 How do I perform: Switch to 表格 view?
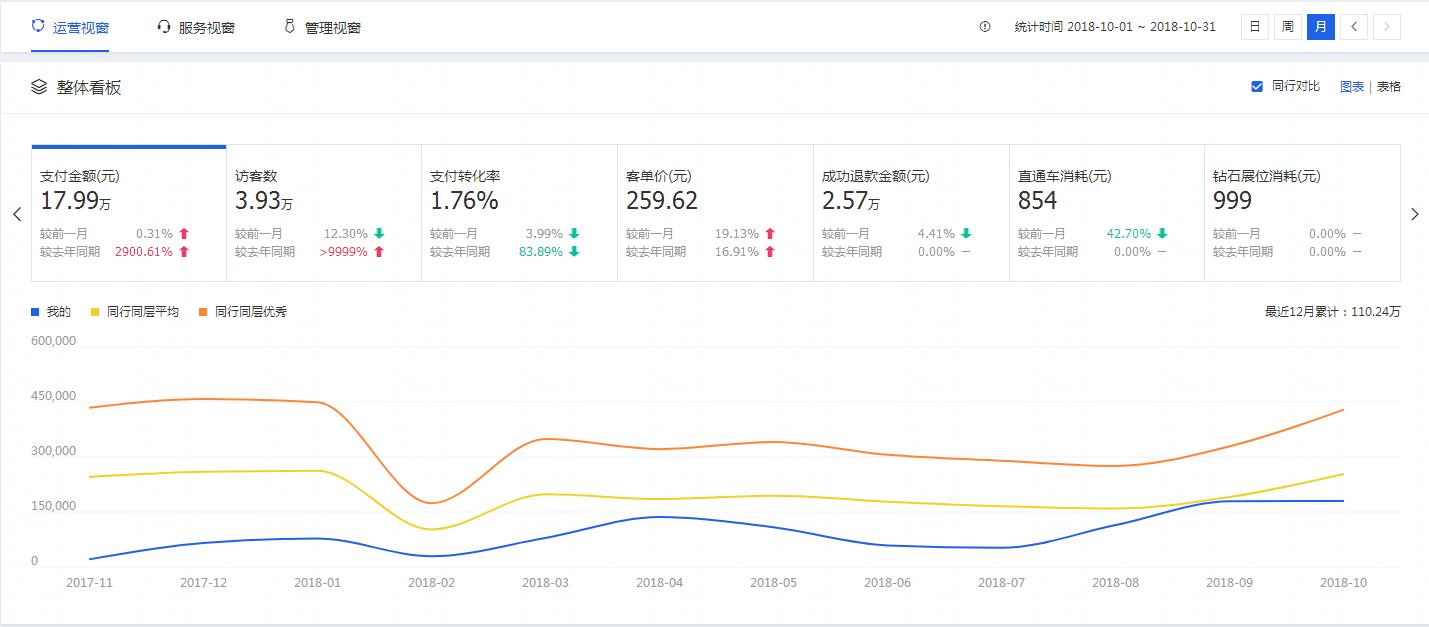coord(1389,87)
